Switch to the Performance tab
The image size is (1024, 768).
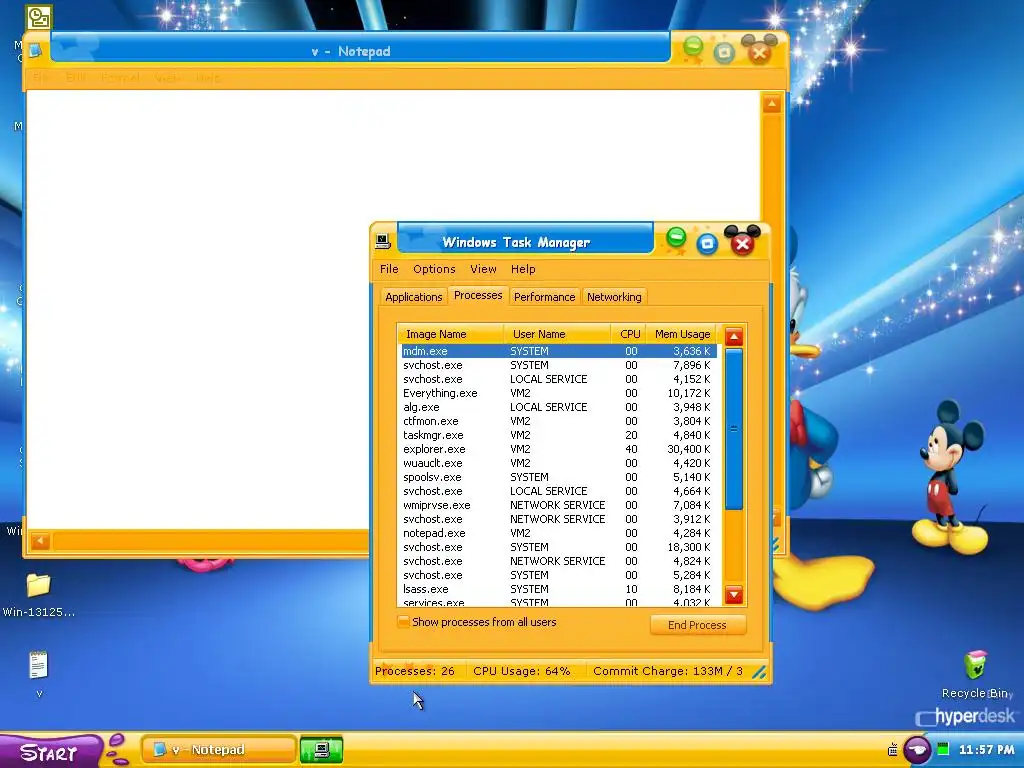click(545, 296)
